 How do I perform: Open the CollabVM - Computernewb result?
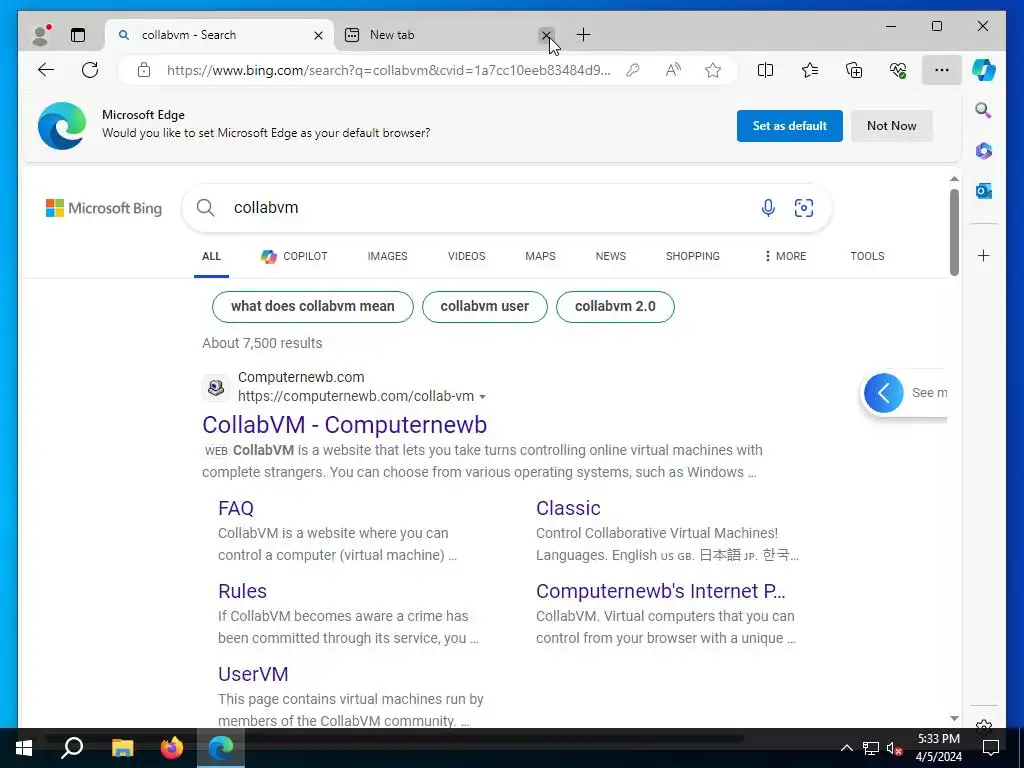[x=345, y=424]
